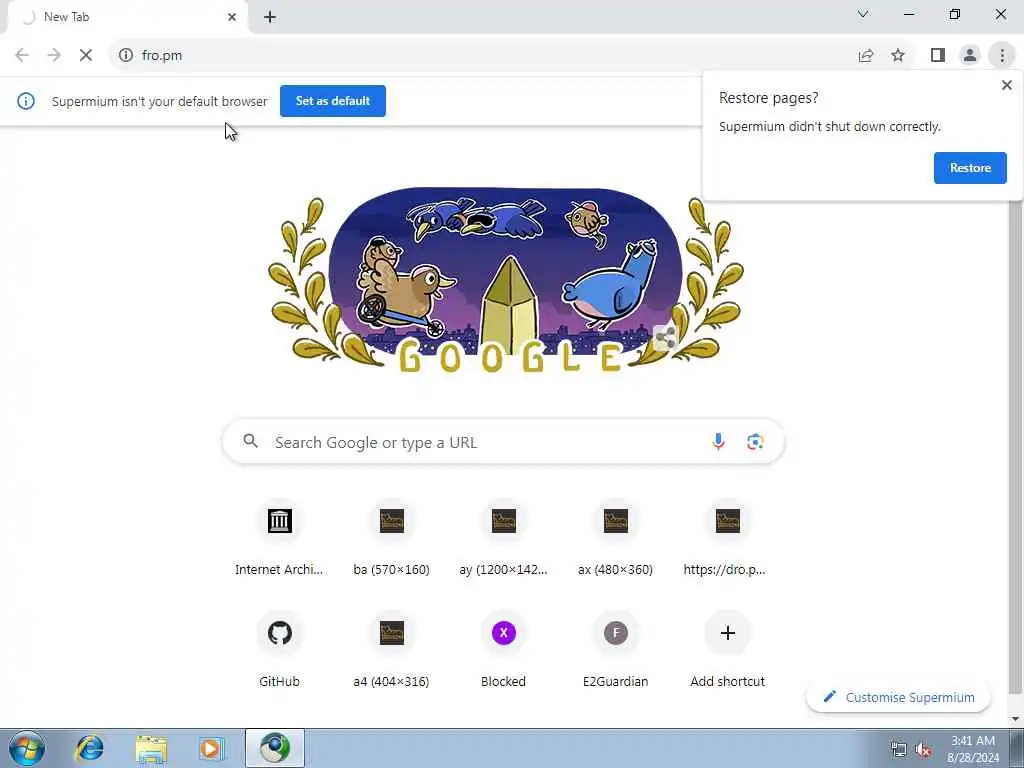This screenshot has width=1024, height=768.
Task: Click the default browser info icon
Action: (26, 101)
